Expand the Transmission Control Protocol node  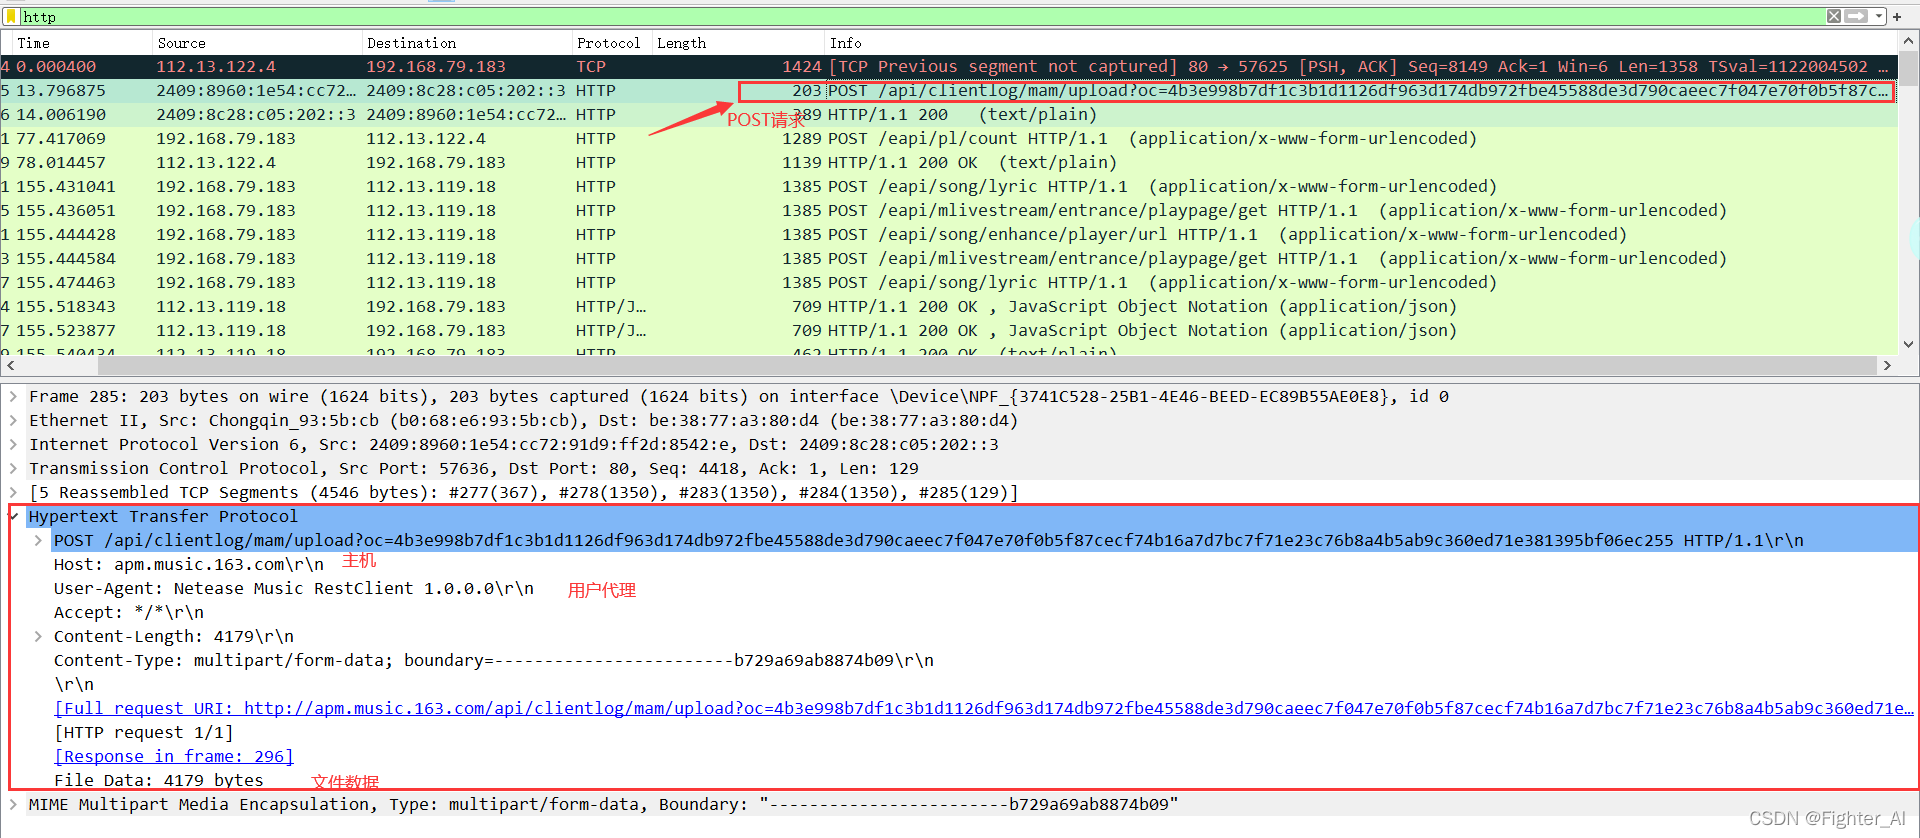(13, 469)
